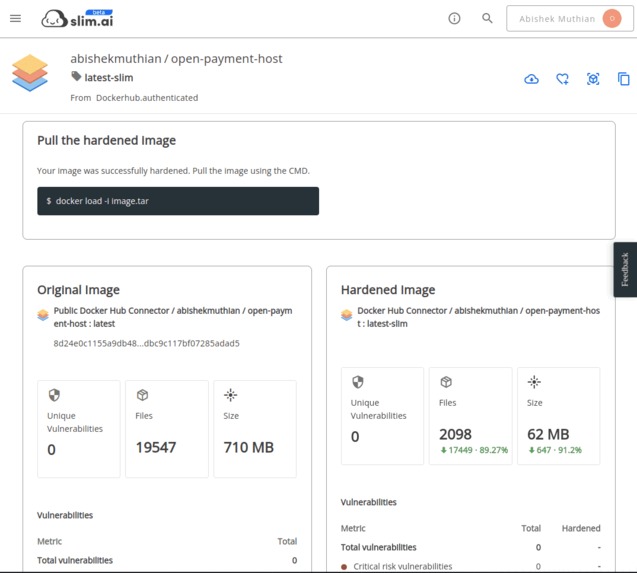Click the 19547 files value
Screen dimensions: 637x573
click(x=156, y=447)
